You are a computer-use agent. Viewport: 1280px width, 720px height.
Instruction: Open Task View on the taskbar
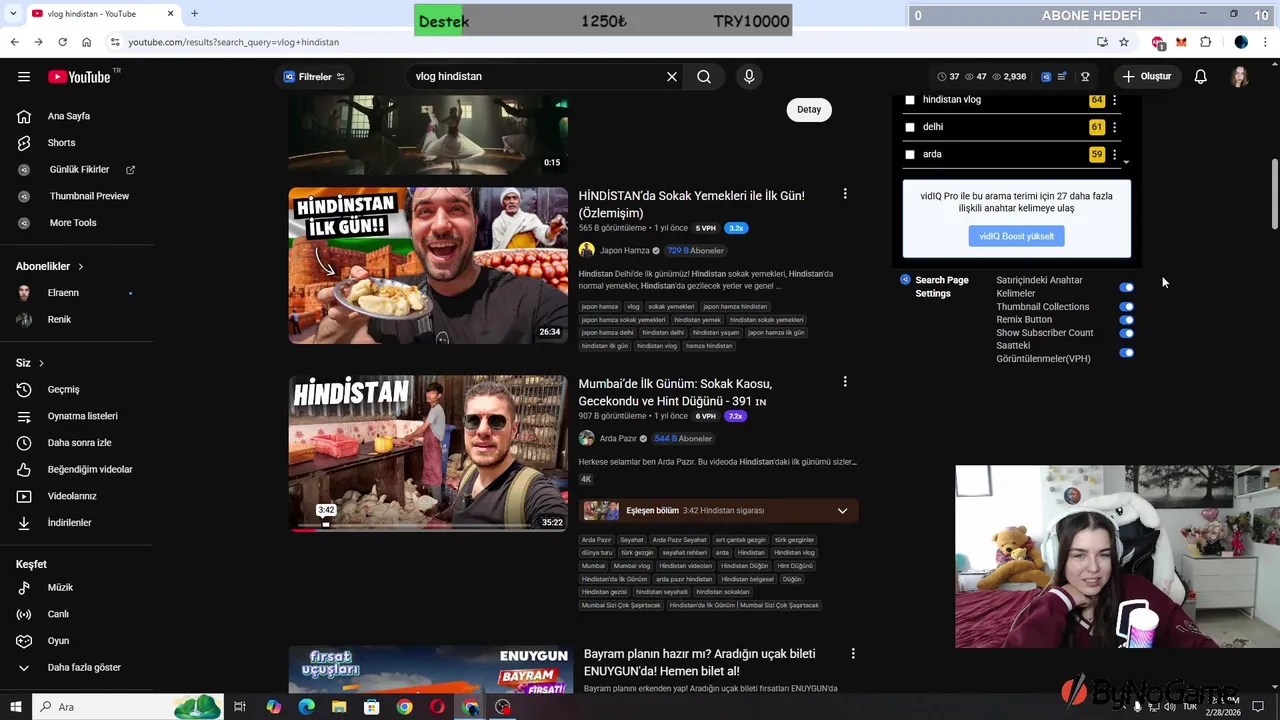[x=240, y=707]
